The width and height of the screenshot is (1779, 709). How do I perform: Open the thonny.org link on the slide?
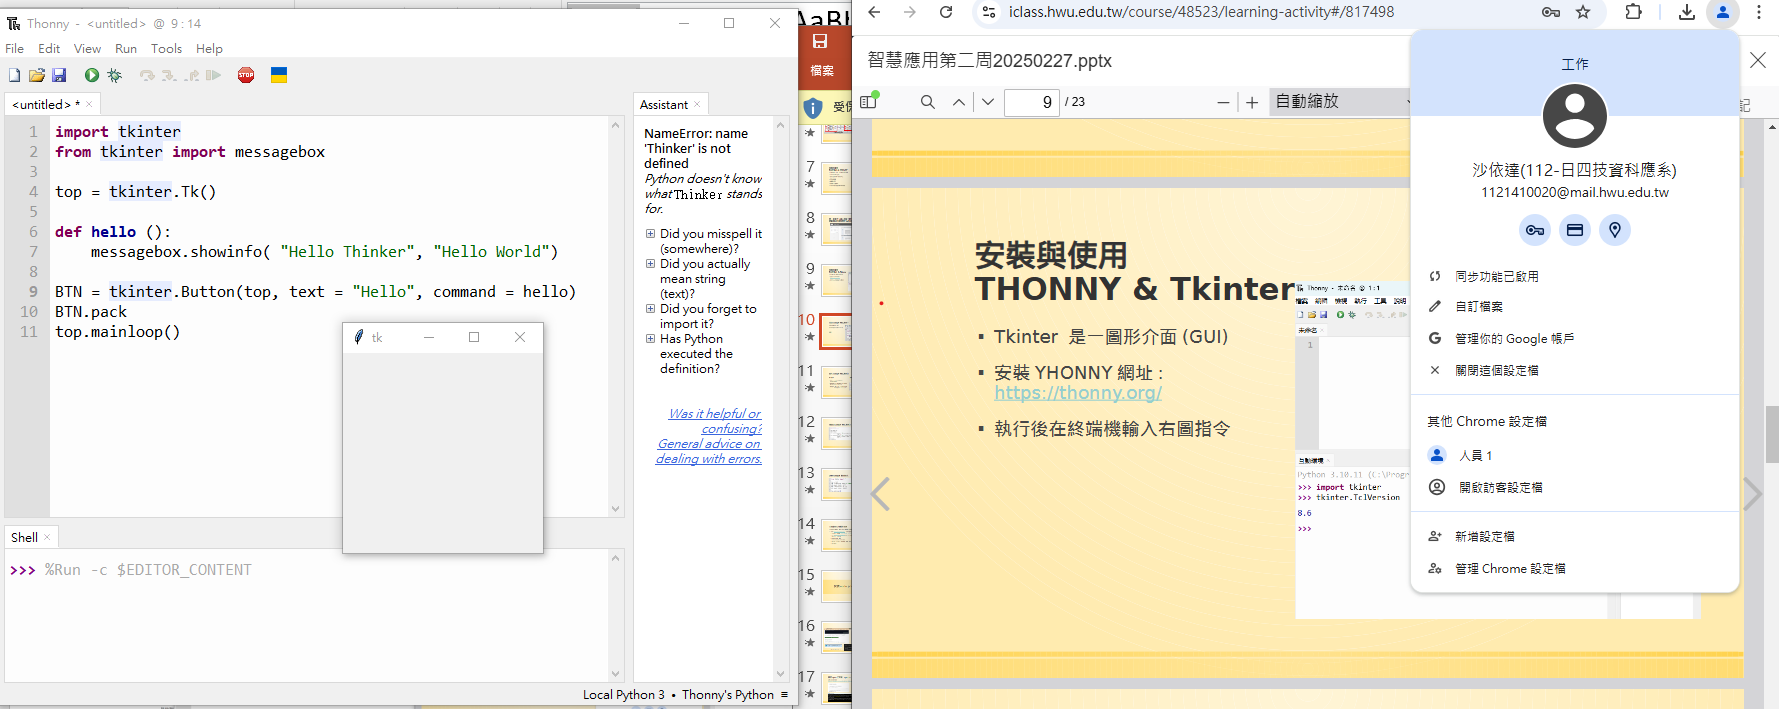point(1077,393)
